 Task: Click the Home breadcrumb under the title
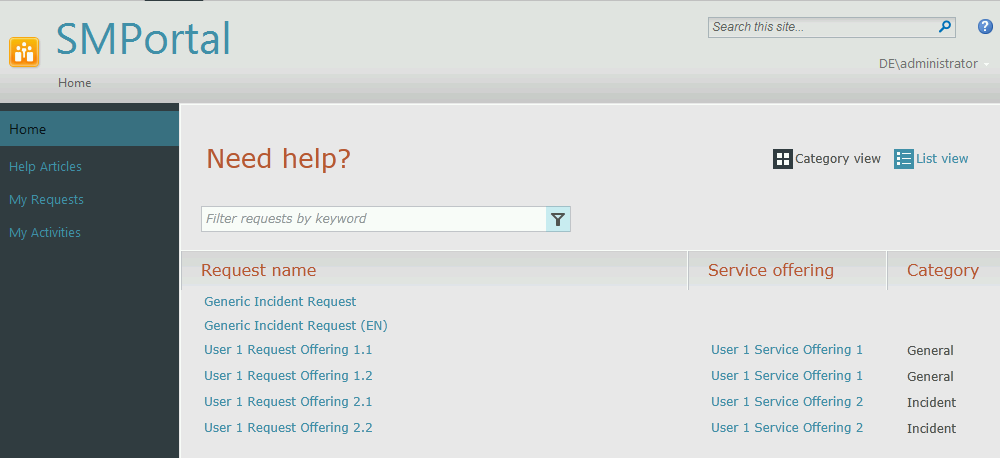click(74, 83)
